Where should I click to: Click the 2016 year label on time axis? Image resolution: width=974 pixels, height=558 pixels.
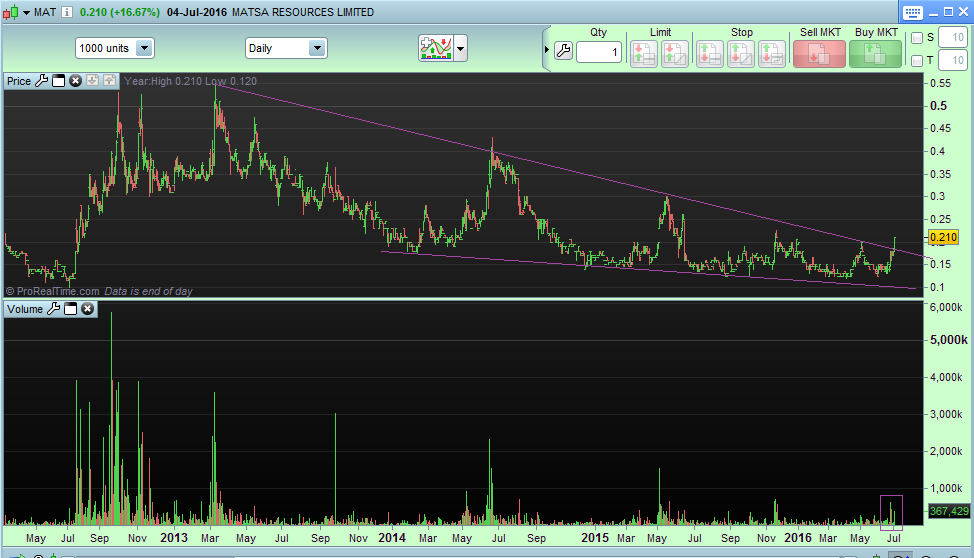click(798, 537)
